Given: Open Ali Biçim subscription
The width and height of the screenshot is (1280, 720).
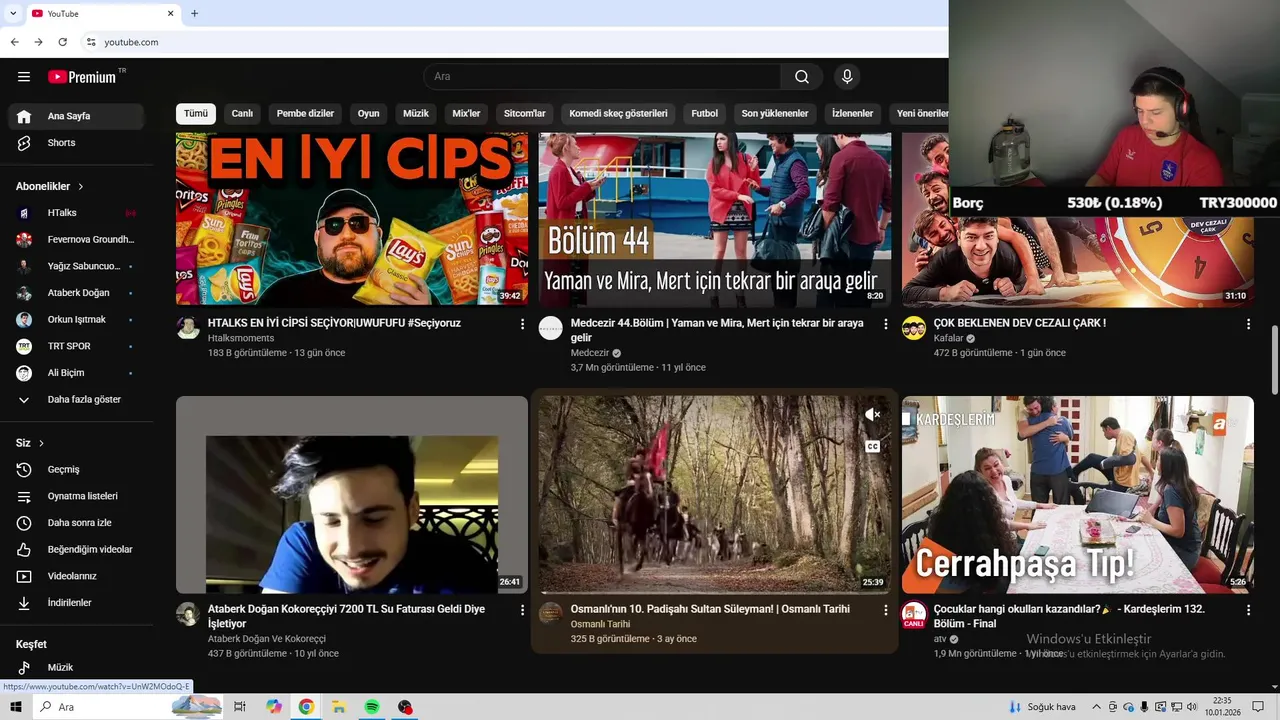Looking at the screenshot, I should click(x=76, y=373).
